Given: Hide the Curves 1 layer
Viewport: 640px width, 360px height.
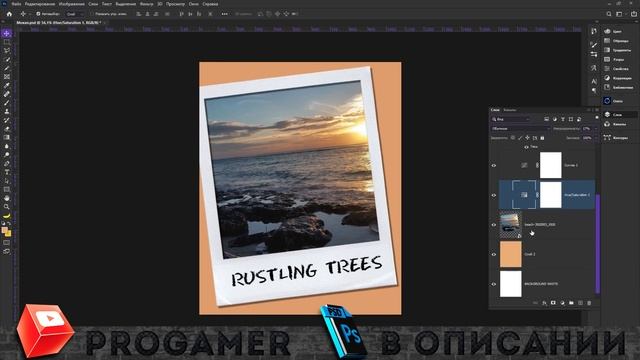Looking at the screenshot, I should coord(493,165).
